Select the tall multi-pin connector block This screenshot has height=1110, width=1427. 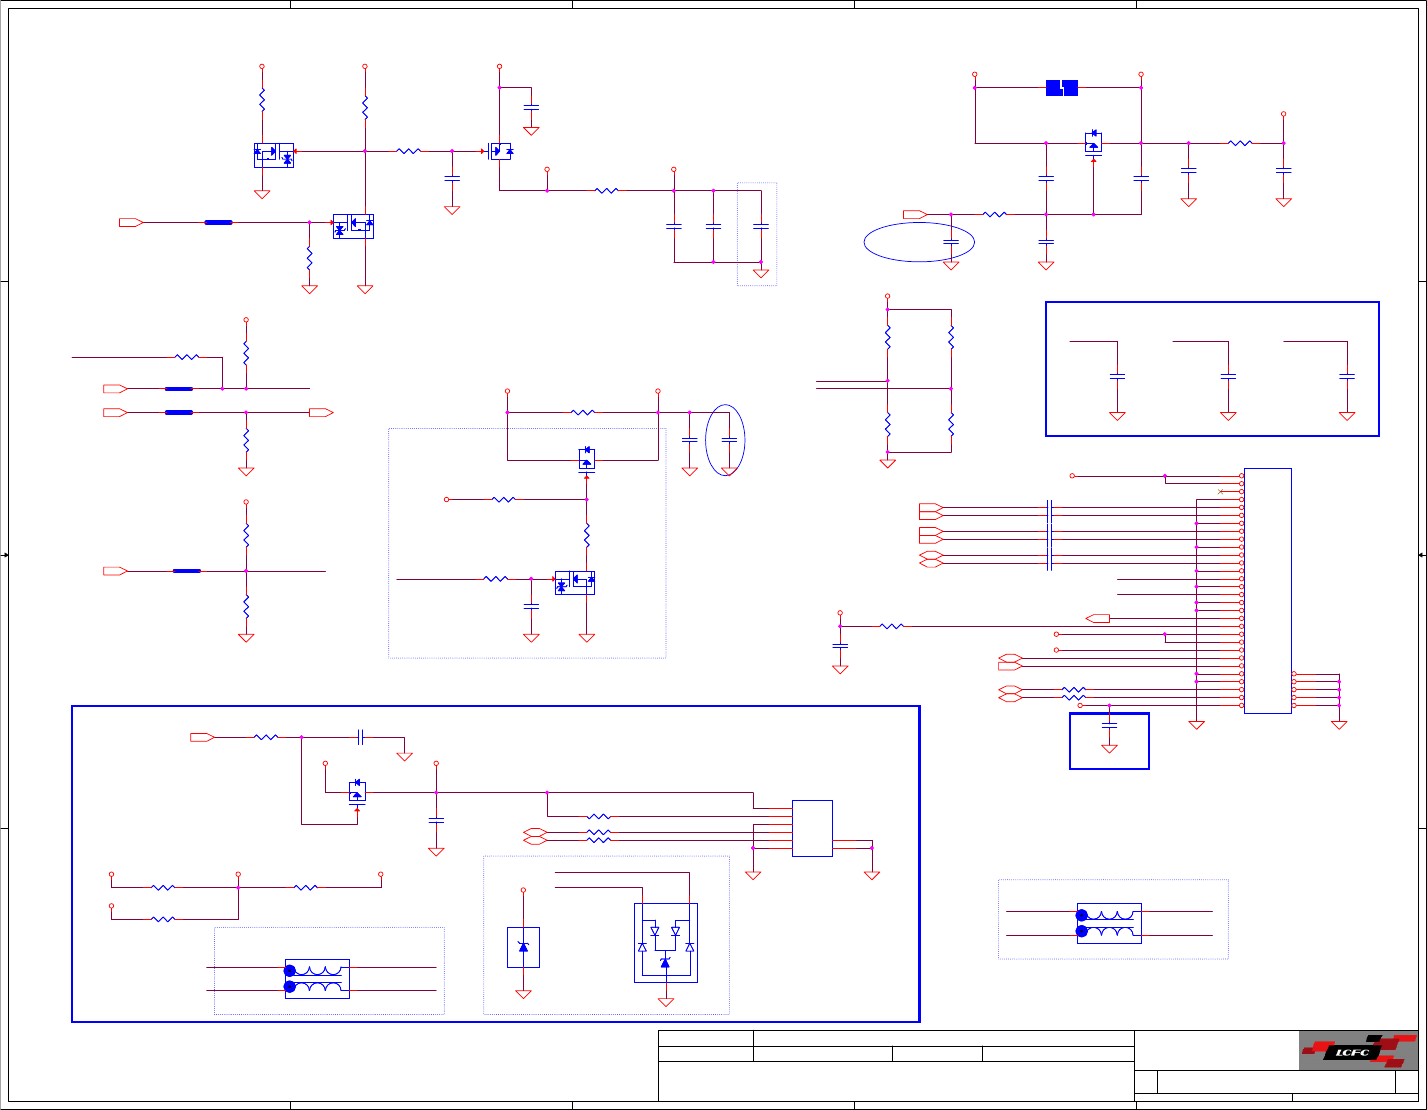[x=1267, y=591]
